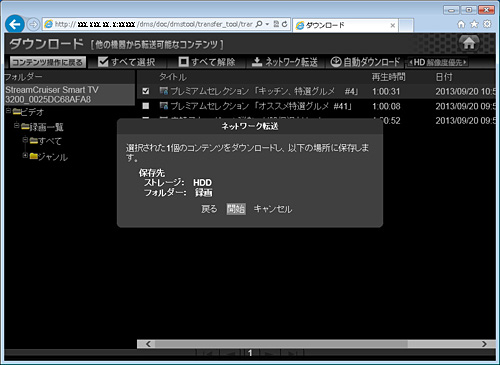Screen dimensions: 500x365
Task: Collapse the ビデオ folder tree node
Action: [9, 110]
